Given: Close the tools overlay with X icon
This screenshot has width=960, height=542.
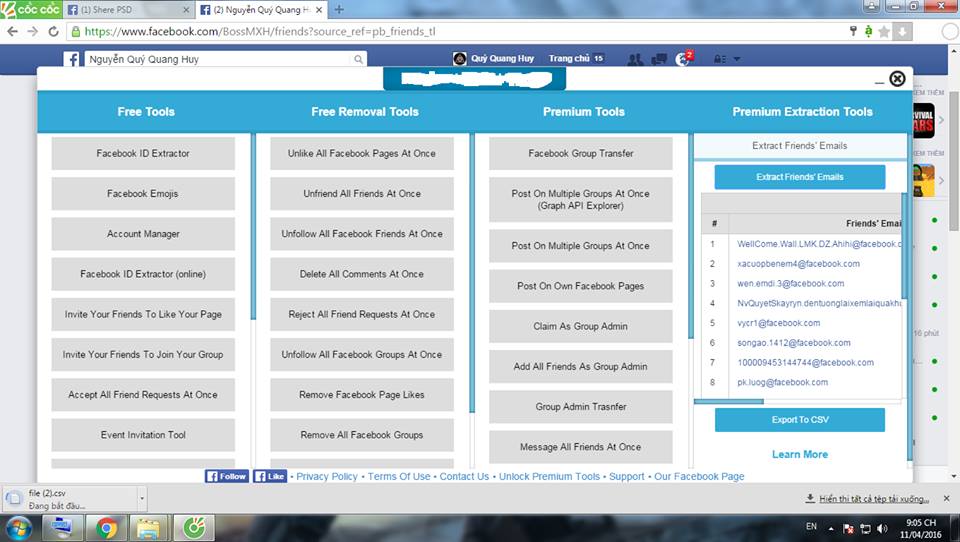Looking at the screenshot, I should click(897, 78).
